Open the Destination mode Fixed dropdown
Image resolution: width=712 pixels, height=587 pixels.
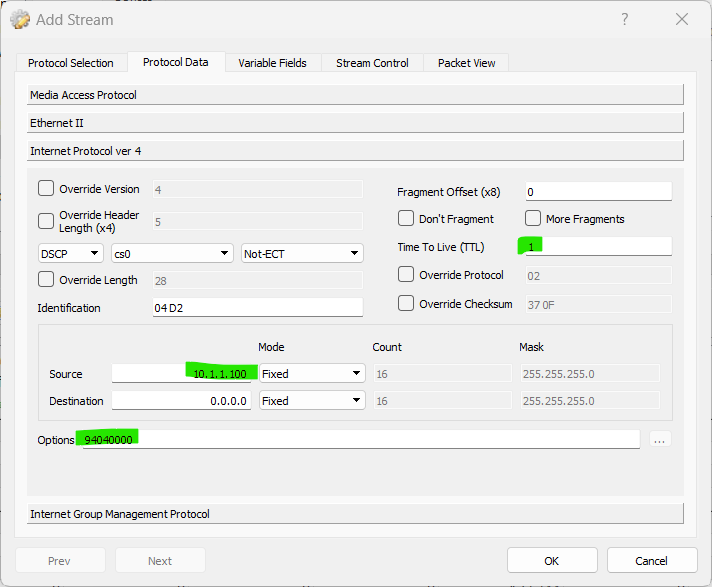(312, 401)
